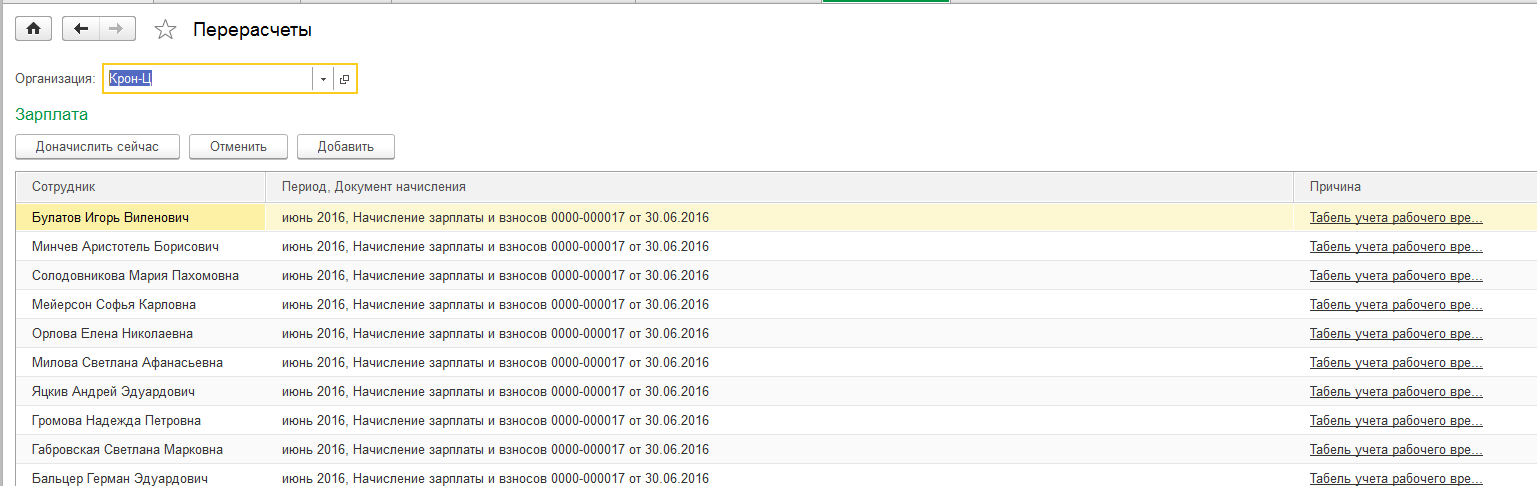This screenshot has height=486, width=1537.
Task: Select employee Яцкив Андрей Эдуардович
Action: tap(113, 391)
